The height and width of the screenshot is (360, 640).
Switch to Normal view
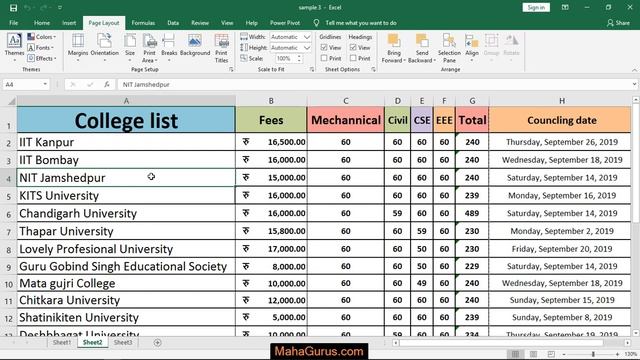click(x=516, y=354)
